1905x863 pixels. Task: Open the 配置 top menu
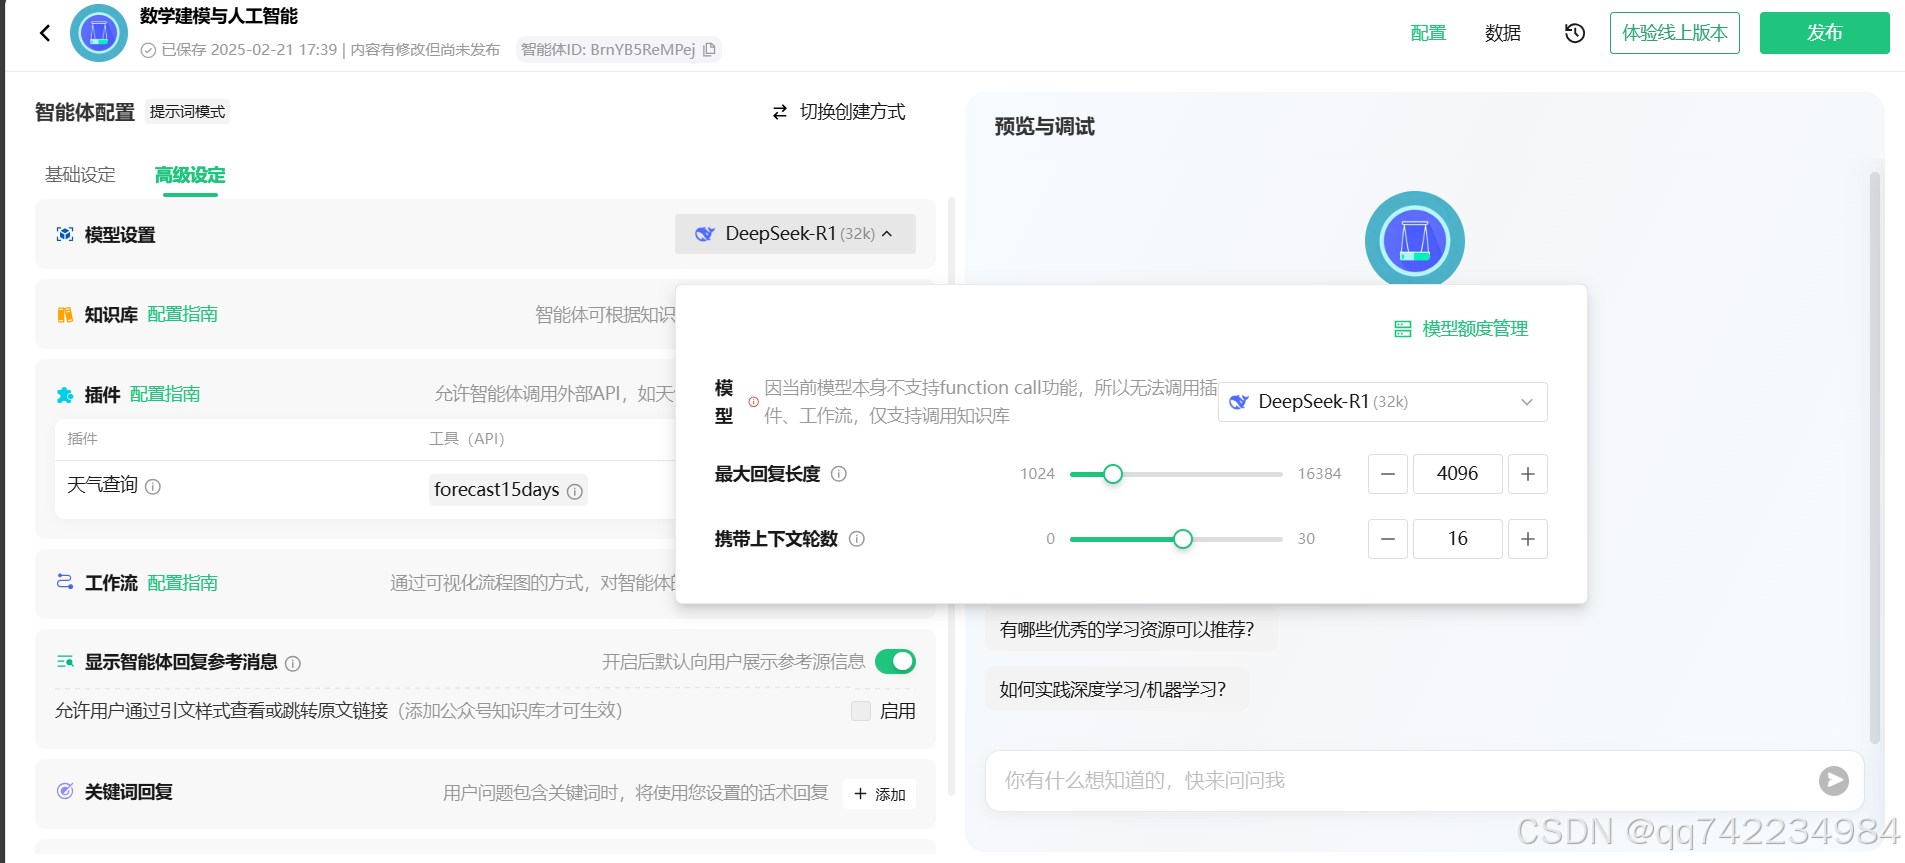1428,33
